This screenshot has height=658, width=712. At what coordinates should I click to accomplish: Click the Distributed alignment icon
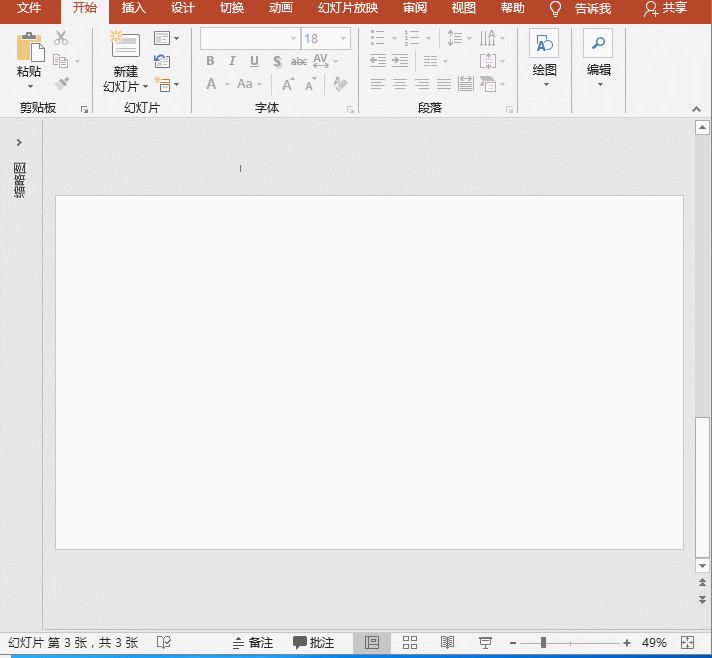[x=465, y=84]
